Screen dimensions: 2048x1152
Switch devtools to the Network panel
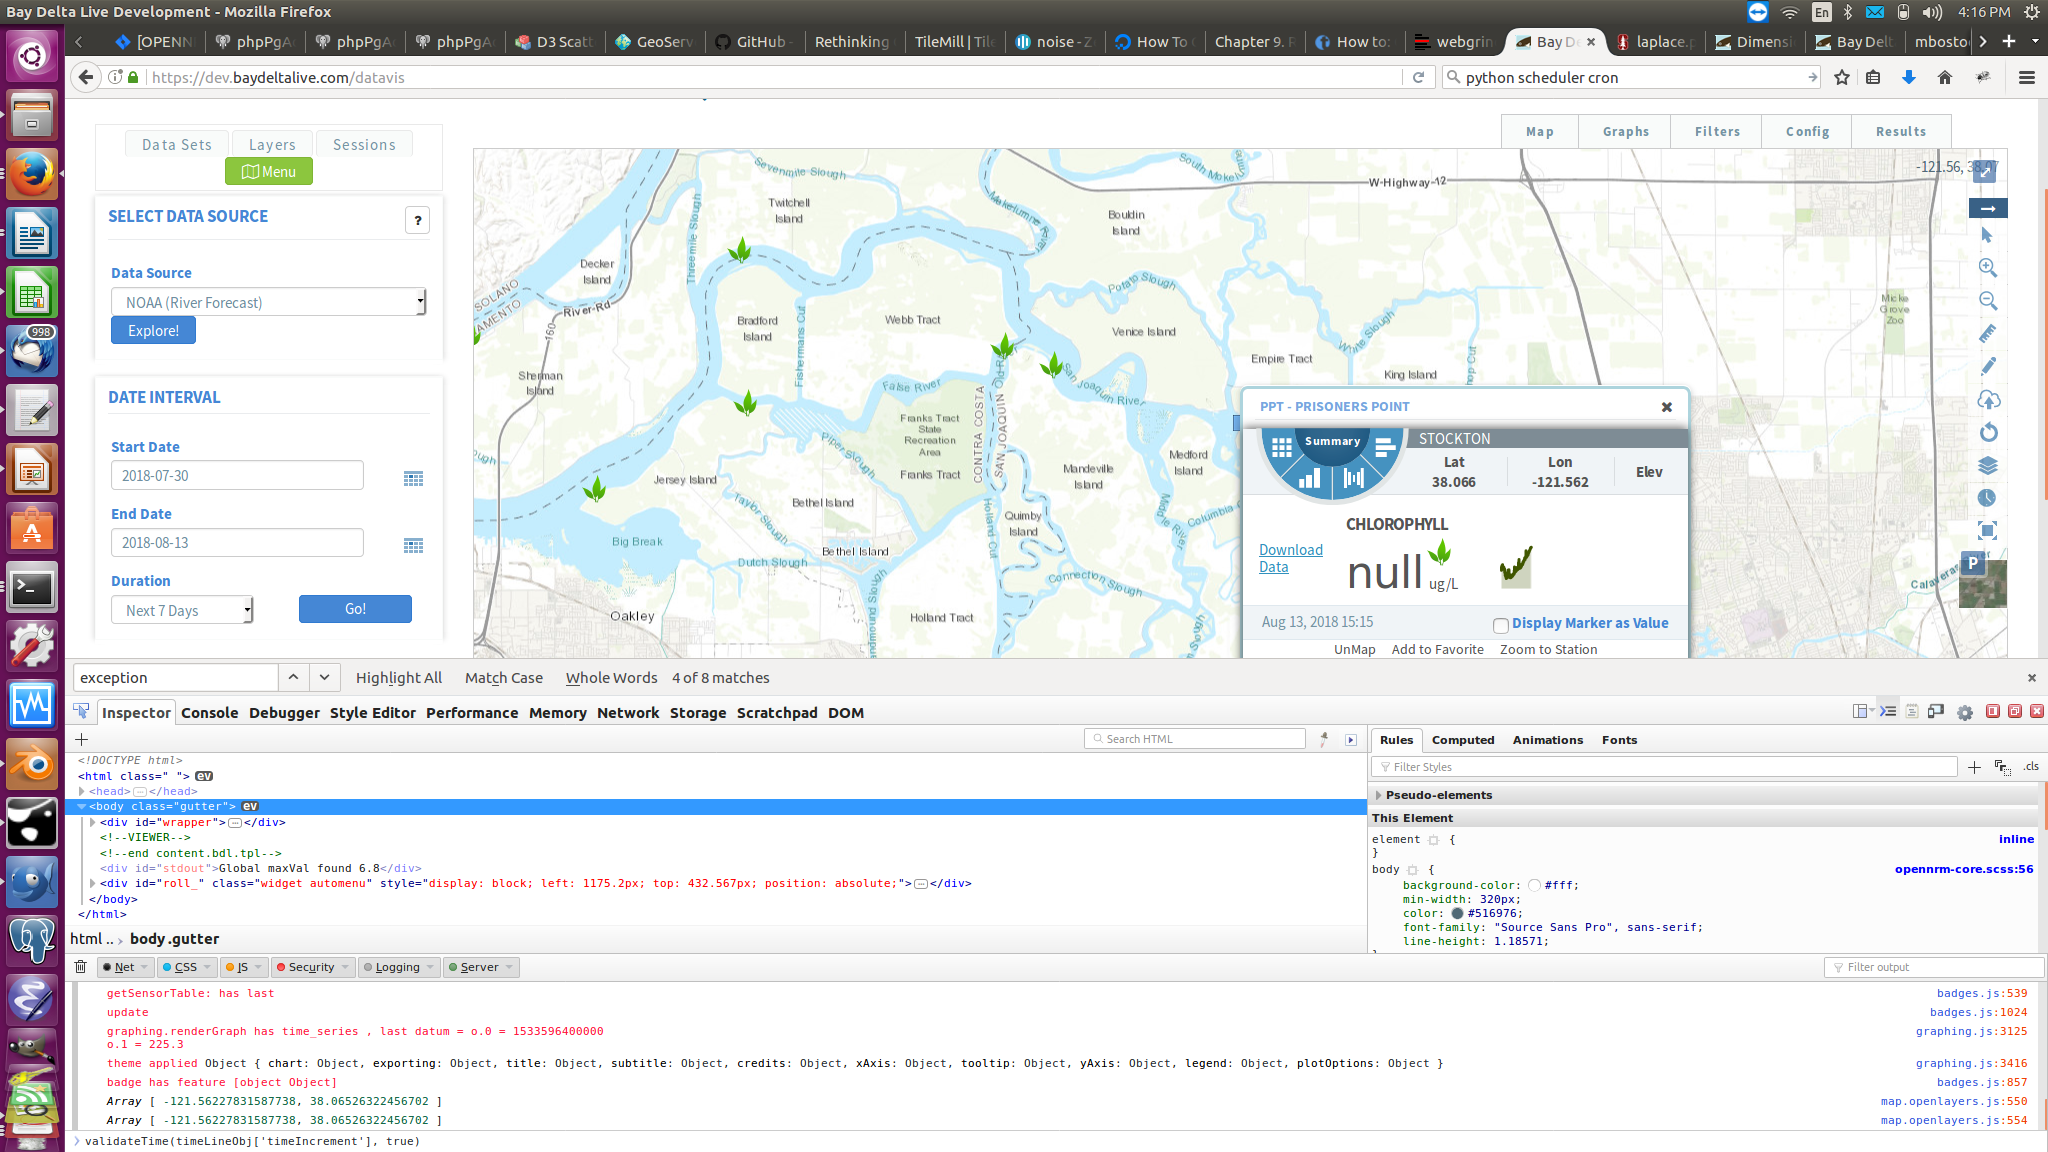coord(628,712)
